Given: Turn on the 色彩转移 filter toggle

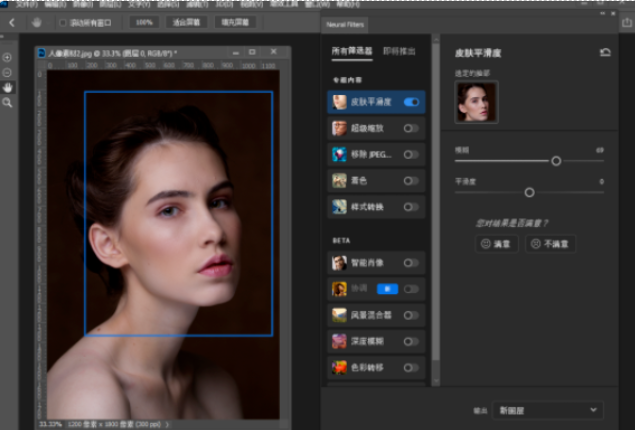Looking at the screenshot, I should (411, 368).
